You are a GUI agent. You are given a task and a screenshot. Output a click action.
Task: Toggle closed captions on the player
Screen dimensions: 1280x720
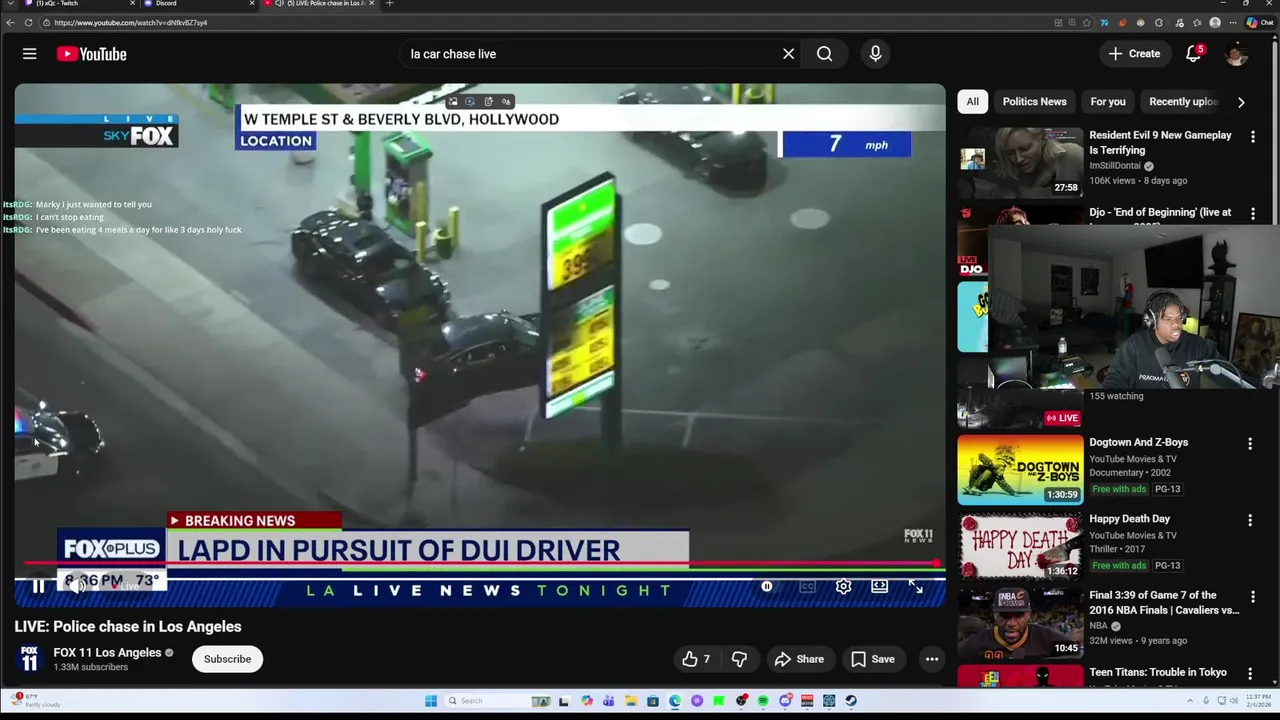pos(807,587)
